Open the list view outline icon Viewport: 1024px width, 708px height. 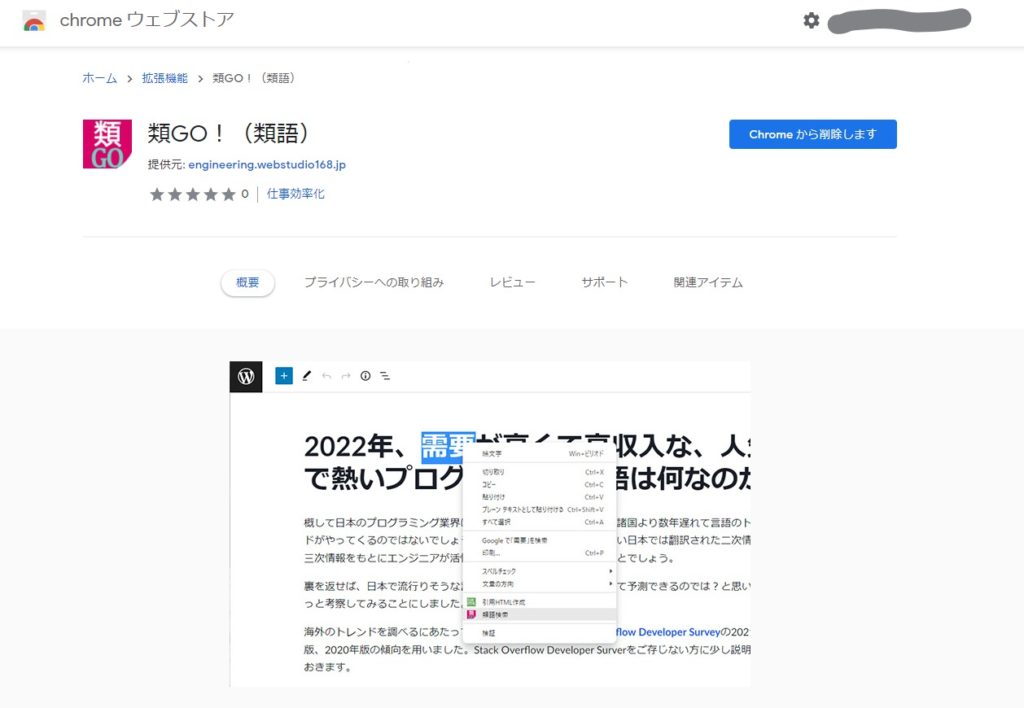pyautogui.click(x=385, y=376)
